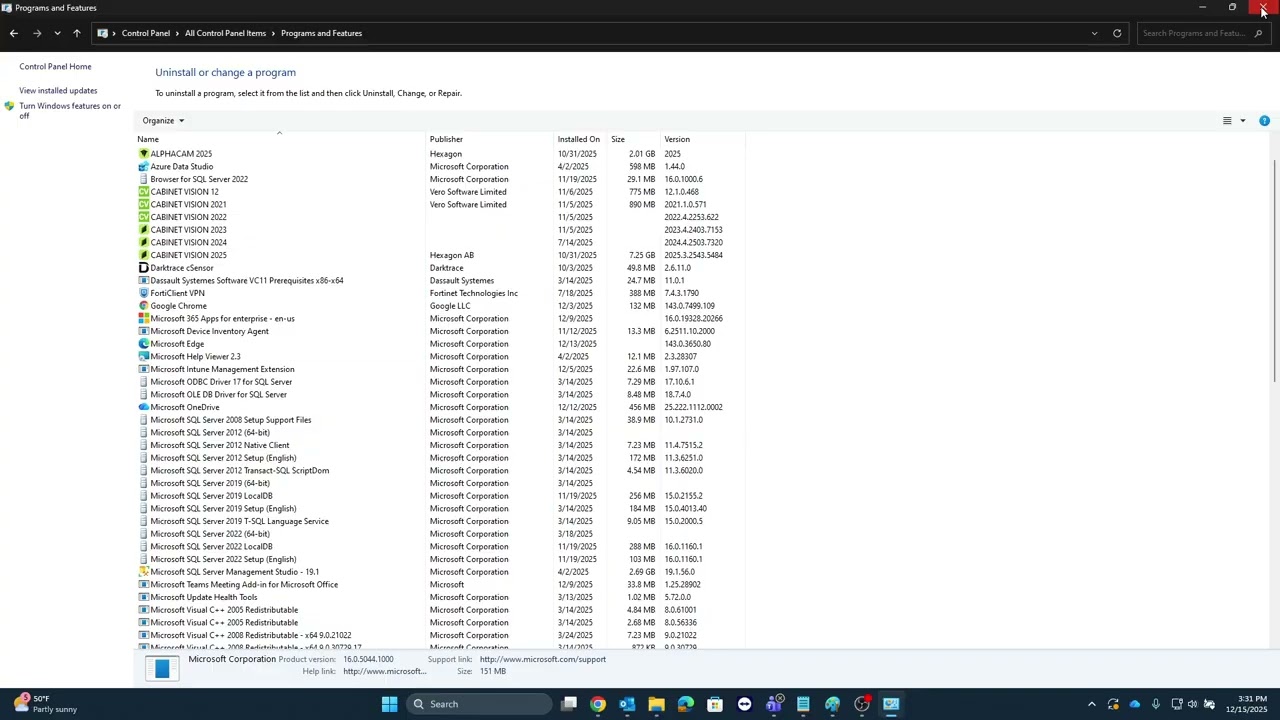Open Google Chrome from the taskbar
The height and width of the screenshot is (720, 1280).
coord(598,704)
